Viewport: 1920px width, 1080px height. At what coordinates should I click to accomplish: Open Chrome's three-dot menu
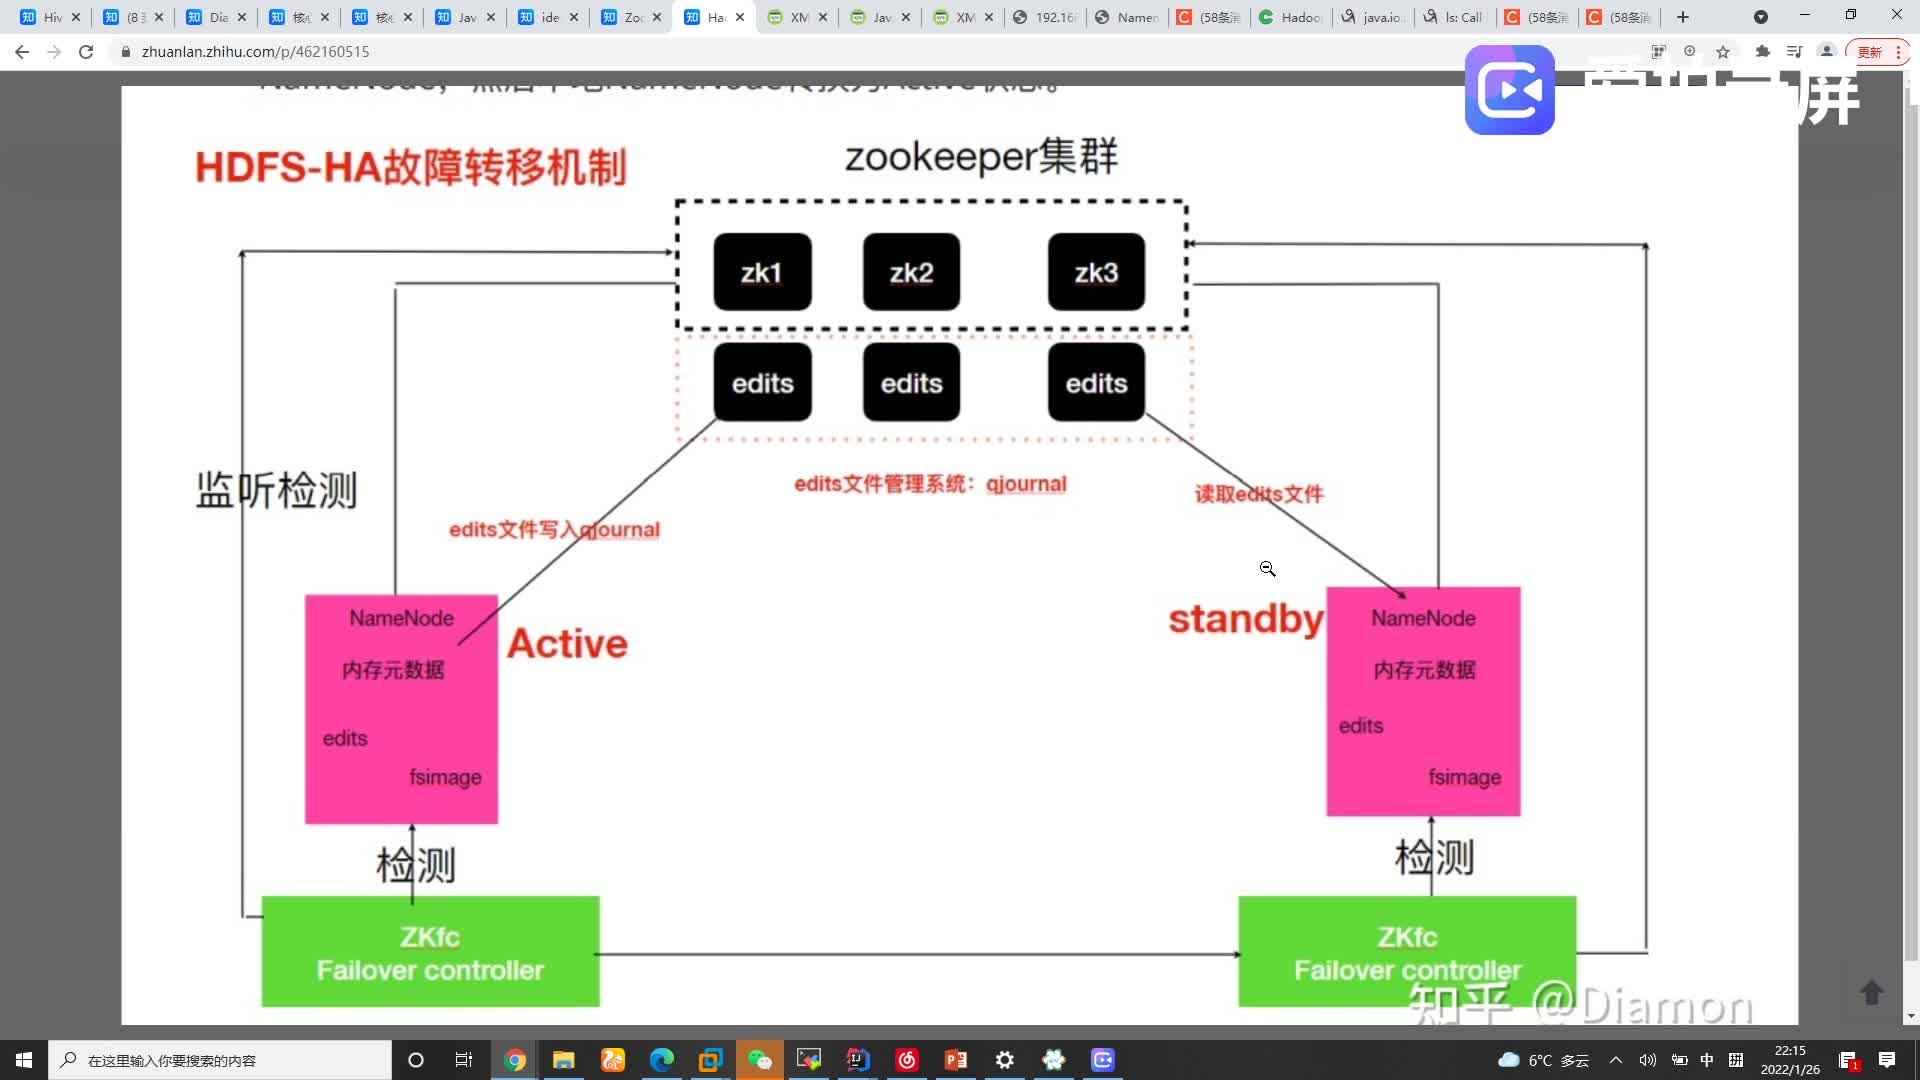1897,51
